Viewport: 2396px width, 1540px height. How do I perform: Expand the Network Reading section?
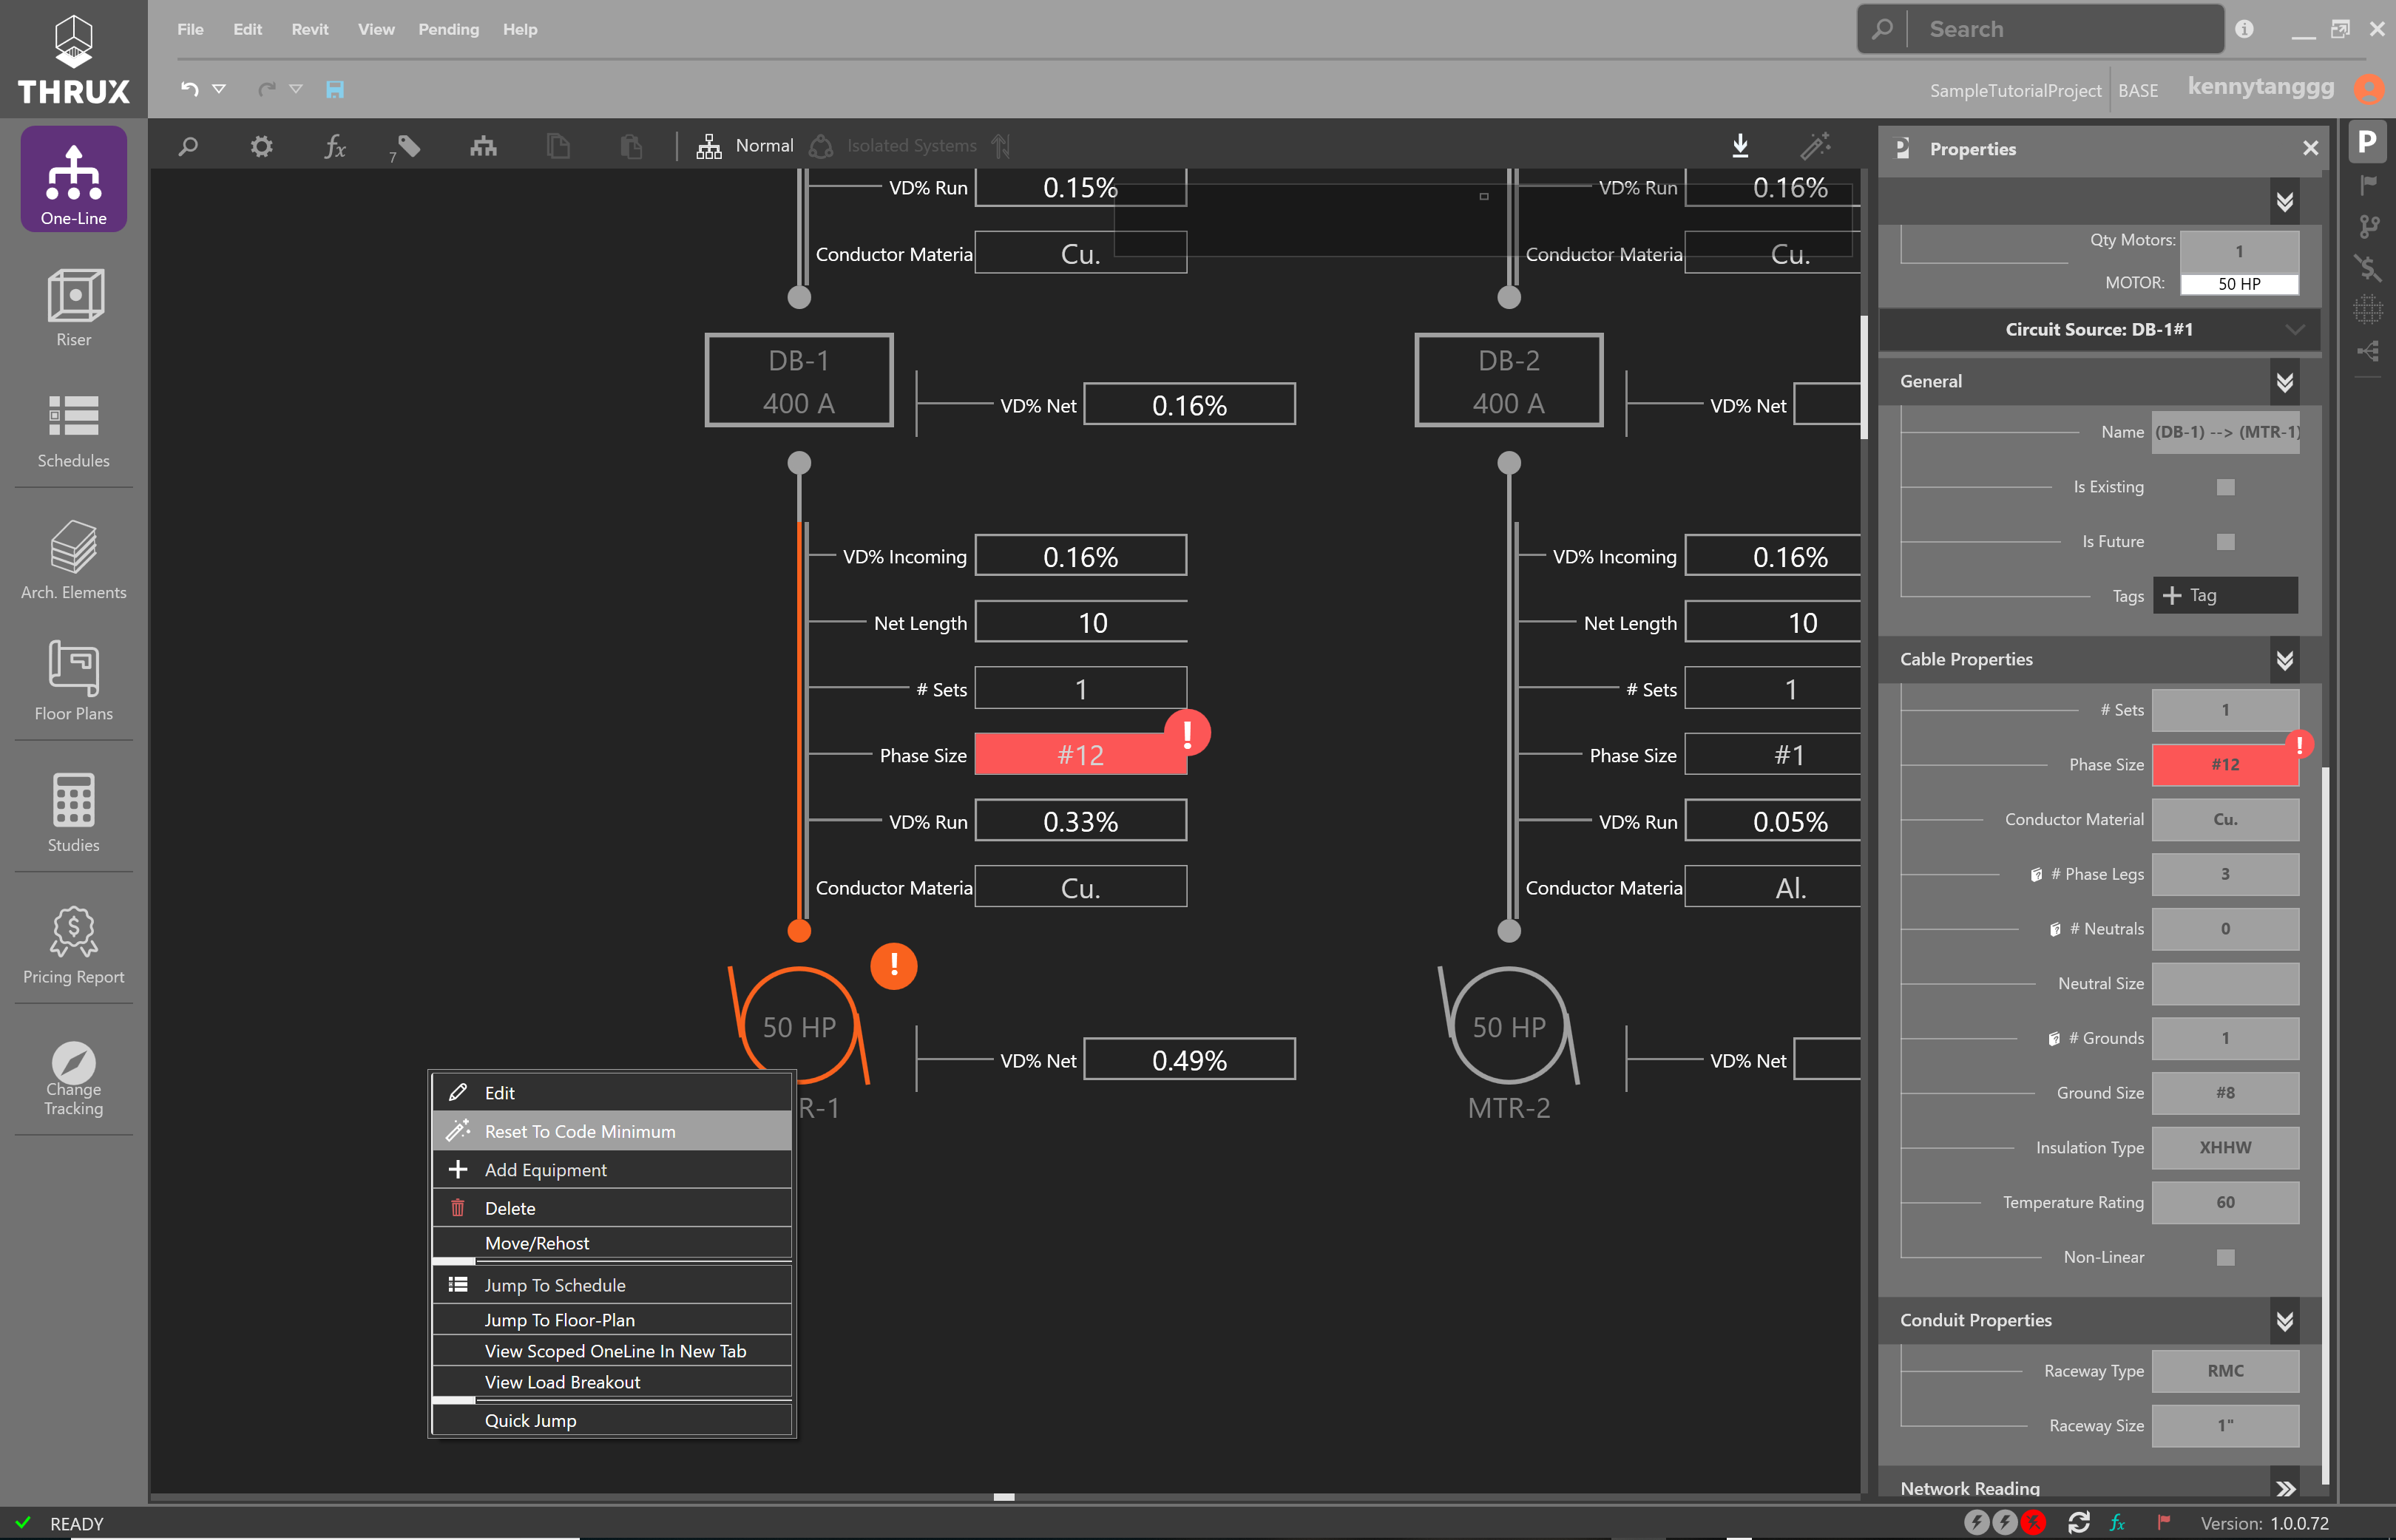(2285, 1488)
